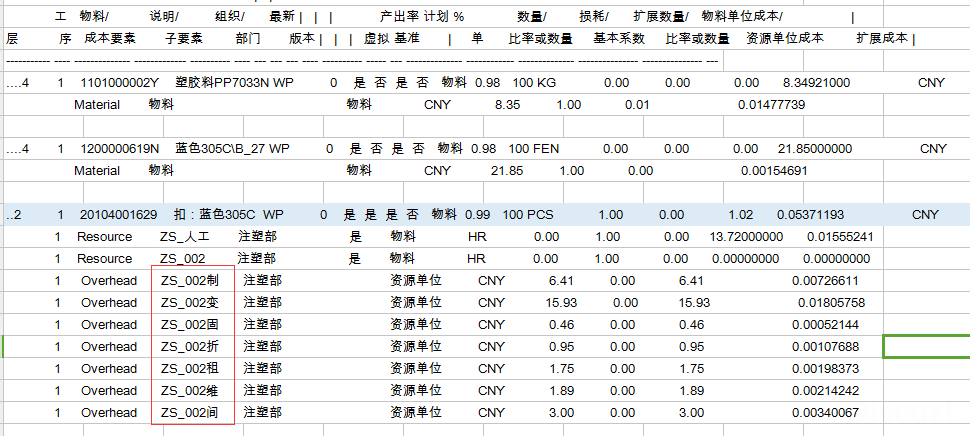This screenshot has height=436, width=970.
Task: Select the 扩展成本 header text
Action: pos(882,38)
